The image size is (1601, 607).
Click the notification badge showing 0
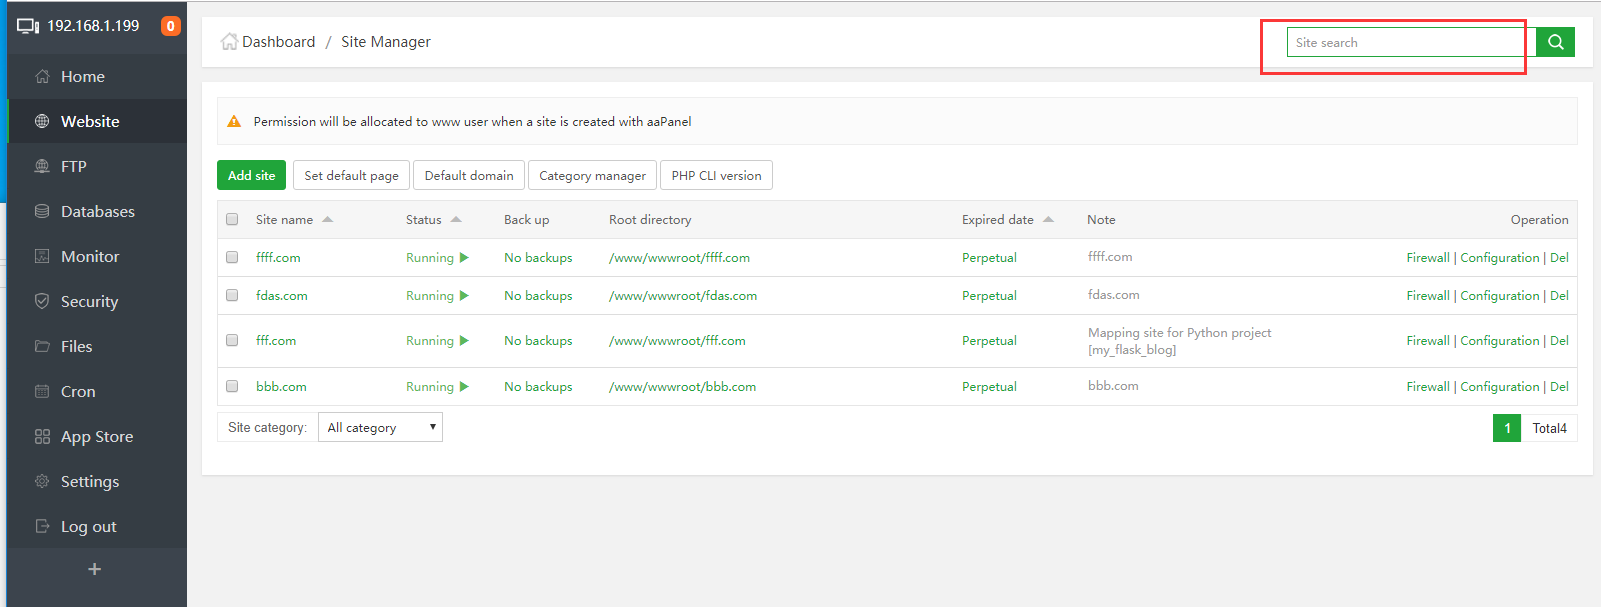tap(171, 26)
